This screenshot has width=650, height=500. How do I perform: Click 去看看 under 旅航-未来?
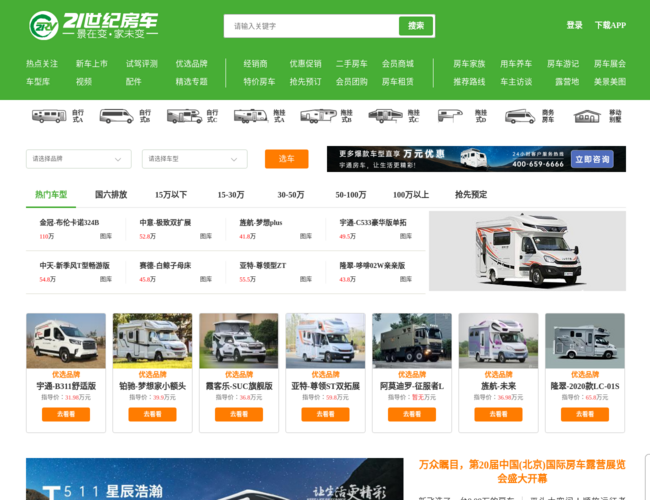(498, 414)
